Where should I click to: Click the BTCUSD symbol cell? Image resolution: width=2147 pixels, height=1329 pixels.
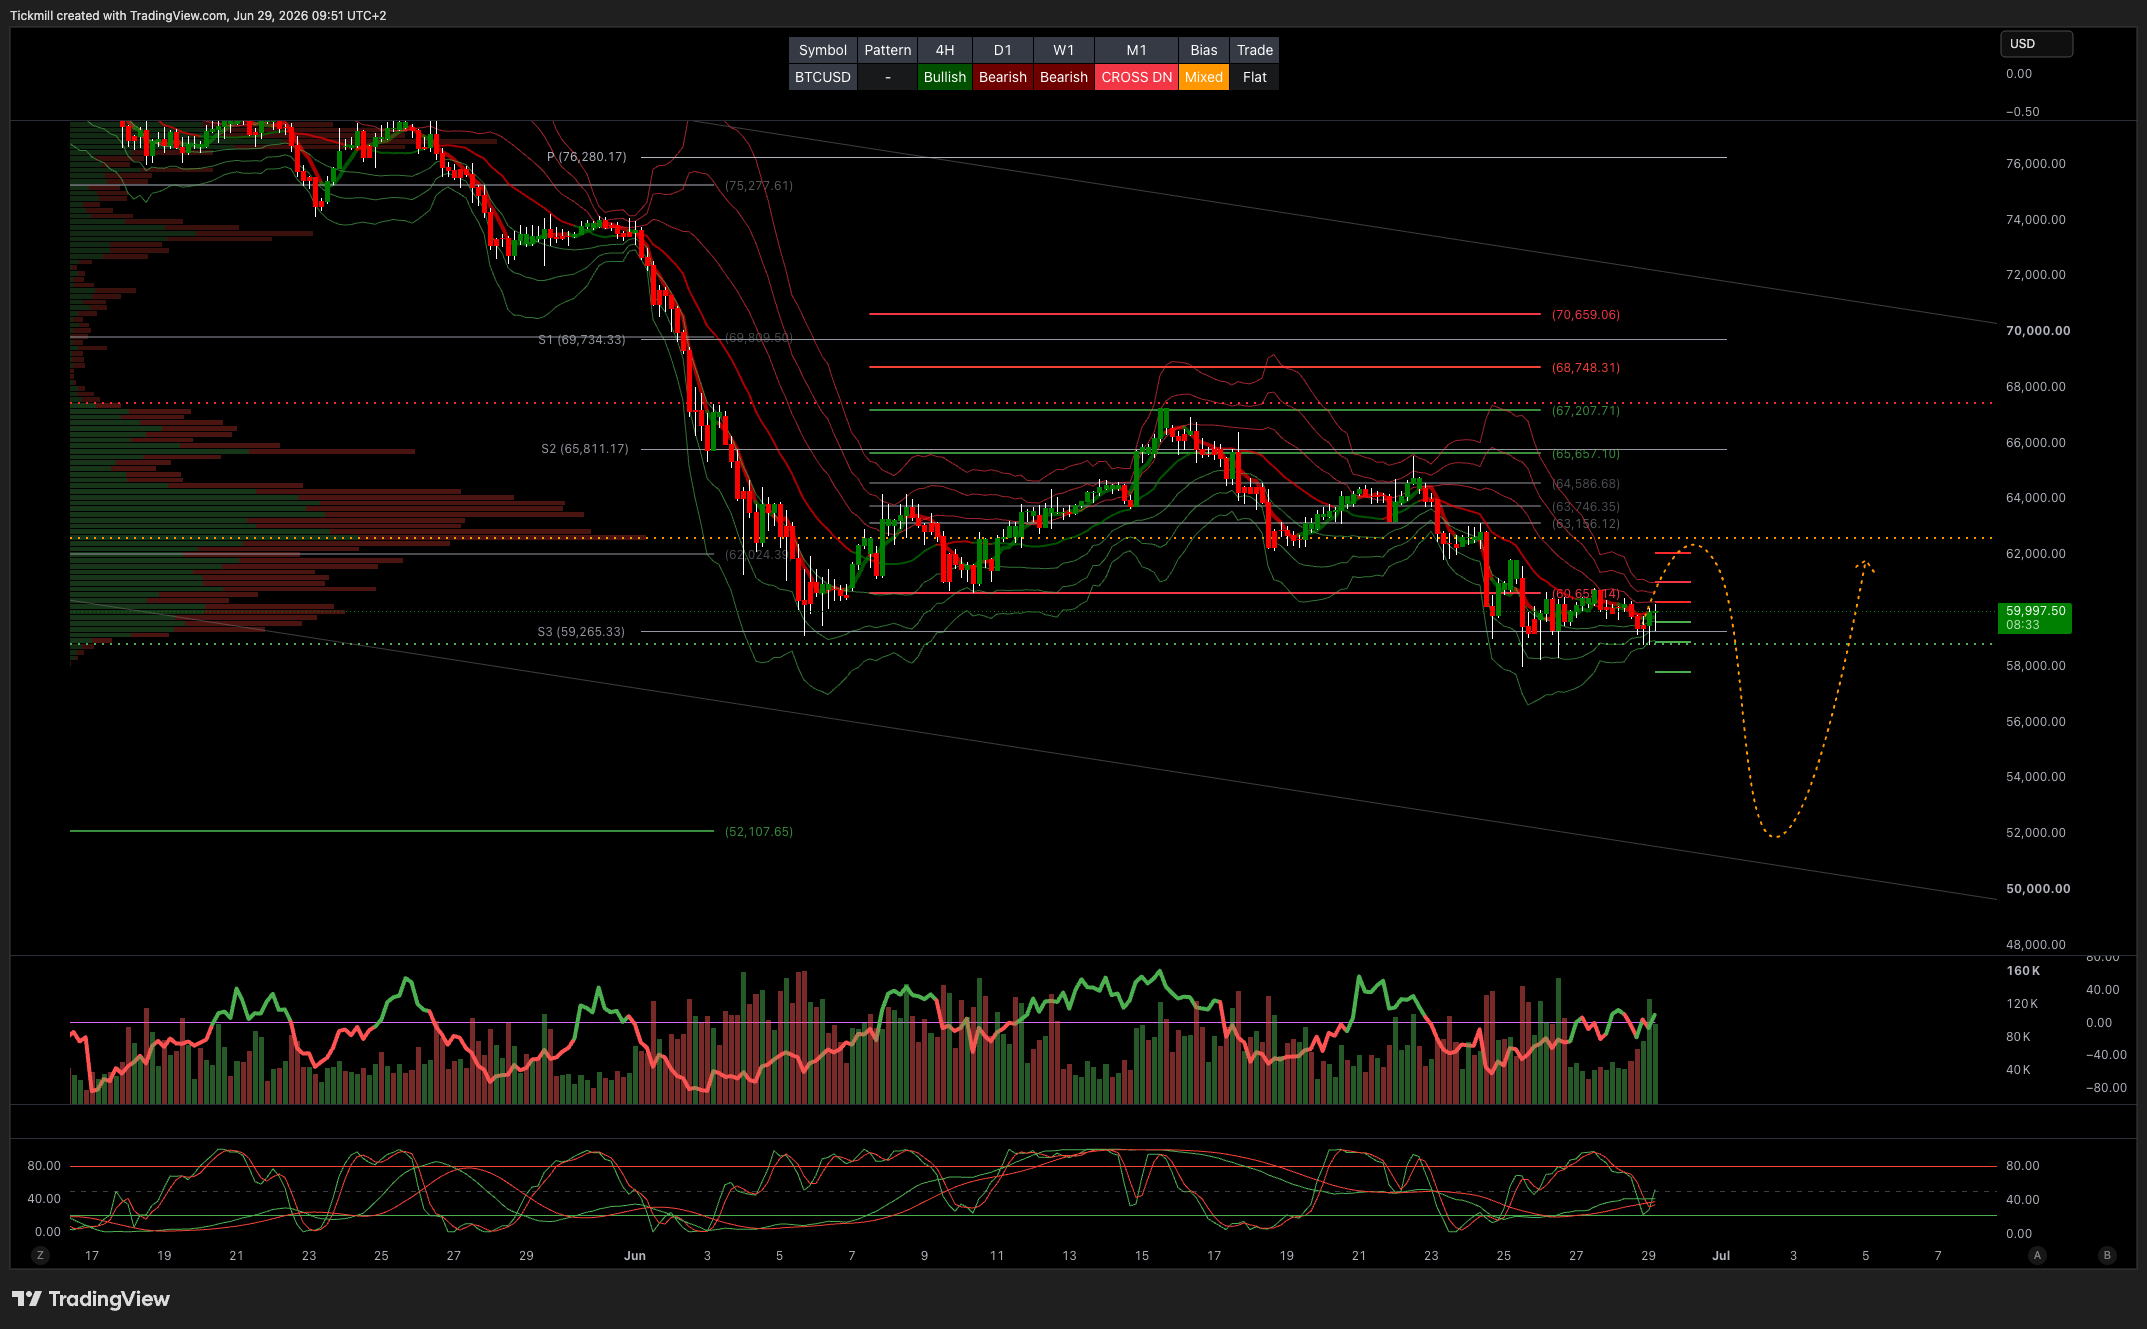(823, 77)
